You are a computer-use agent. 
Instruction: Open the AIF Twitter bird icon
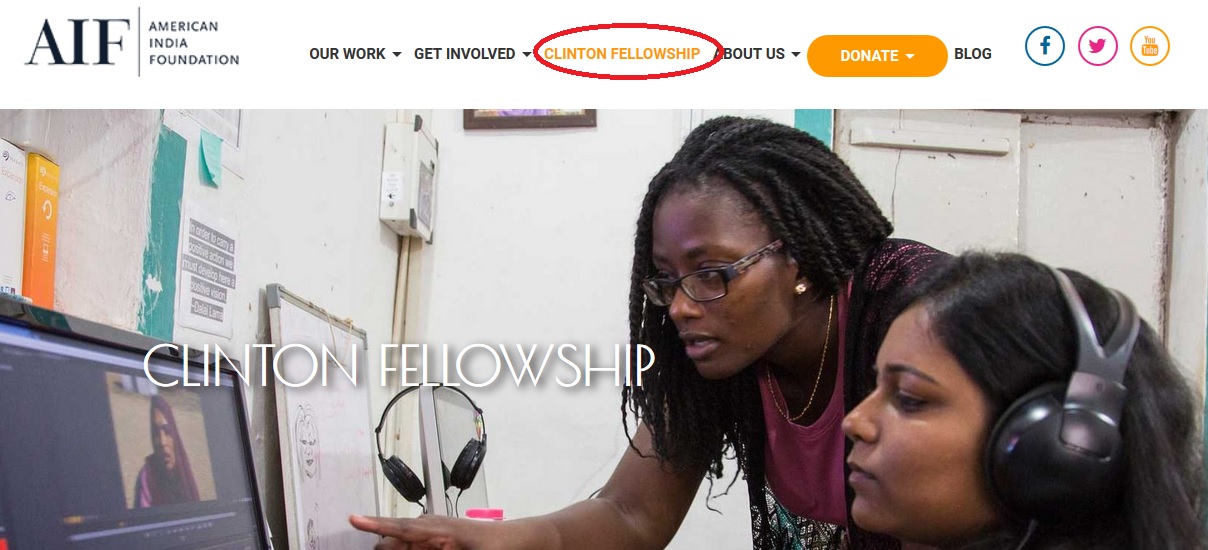tap(1098, 46)
